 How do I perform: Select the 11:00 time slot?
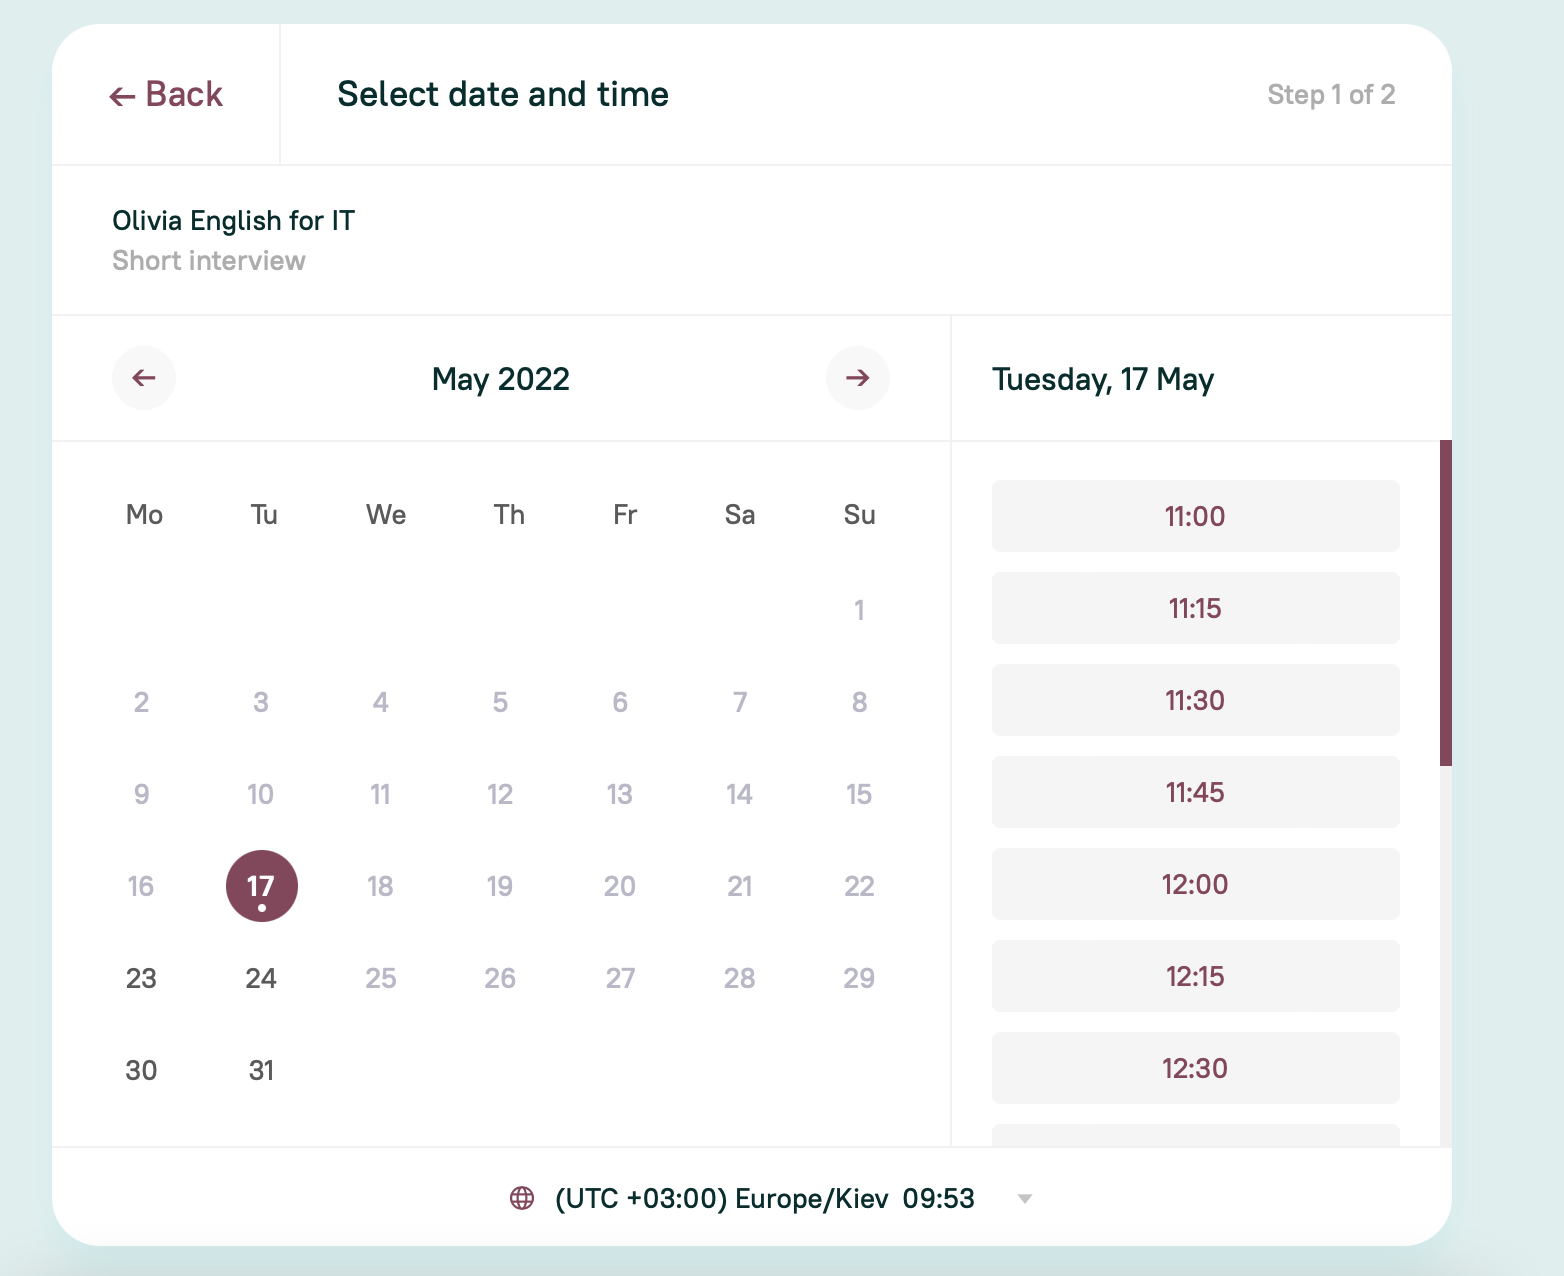(x=1195, y=516)
